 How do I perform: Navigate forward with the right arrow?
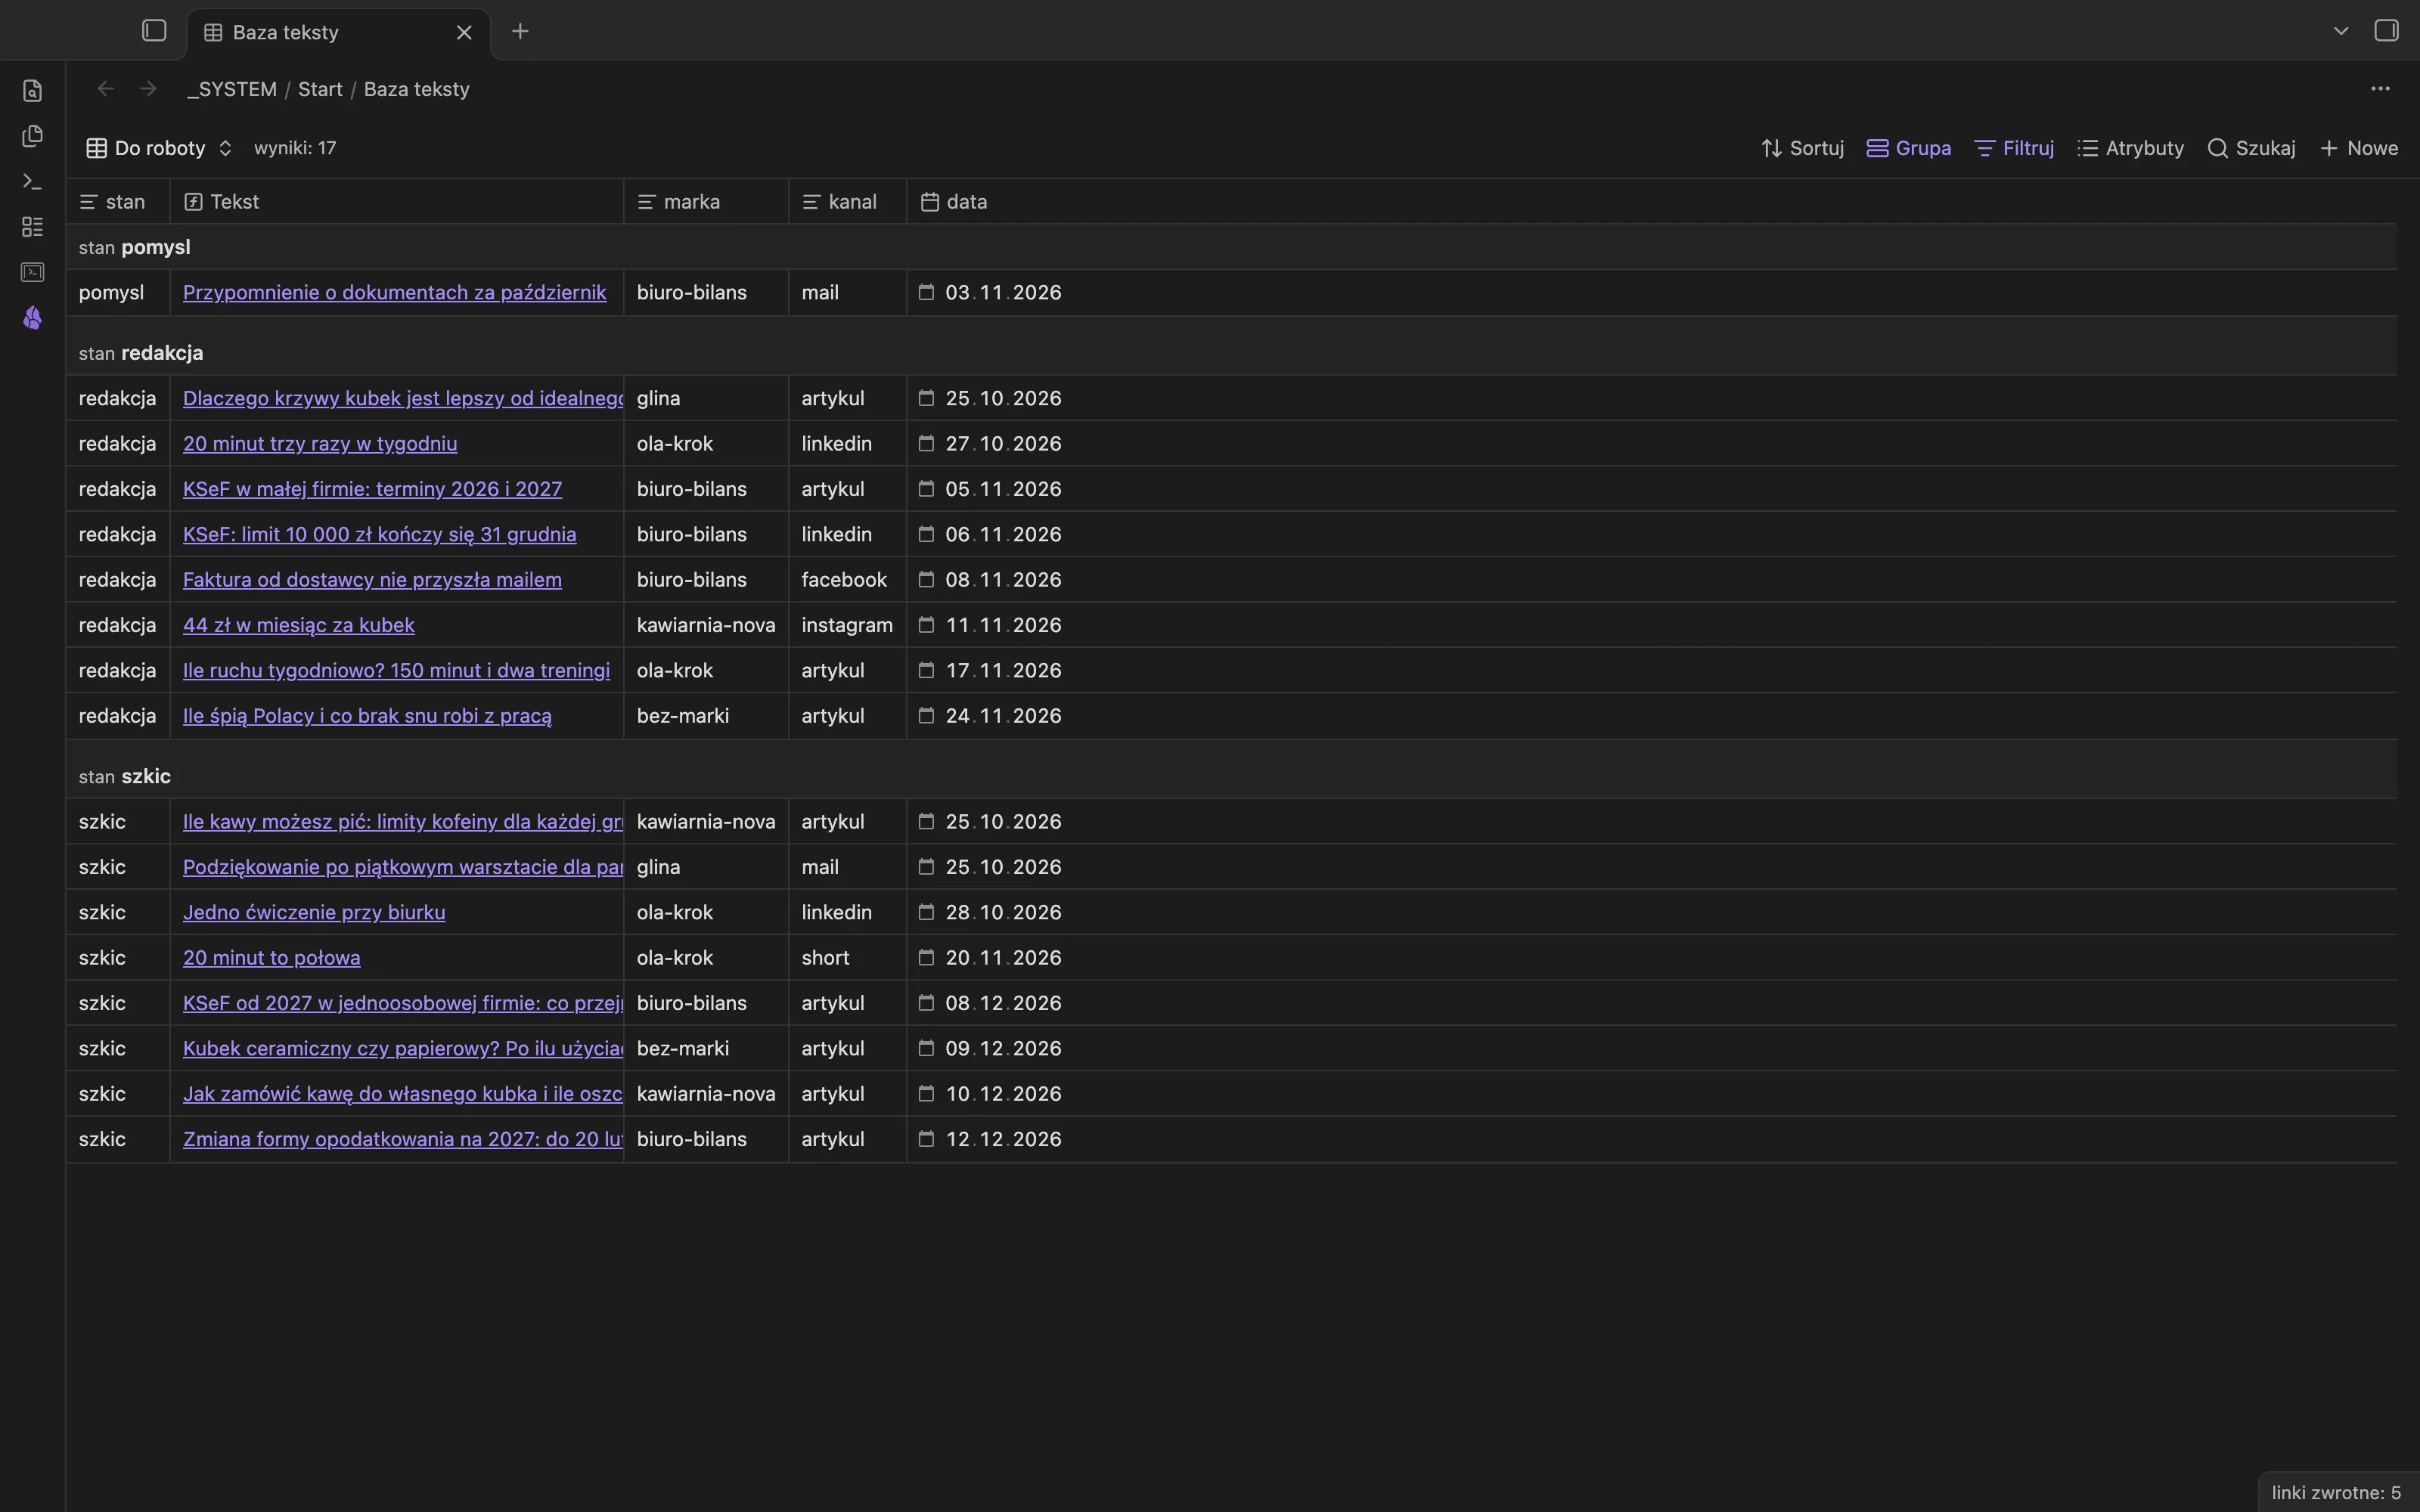tap(148, 89)
